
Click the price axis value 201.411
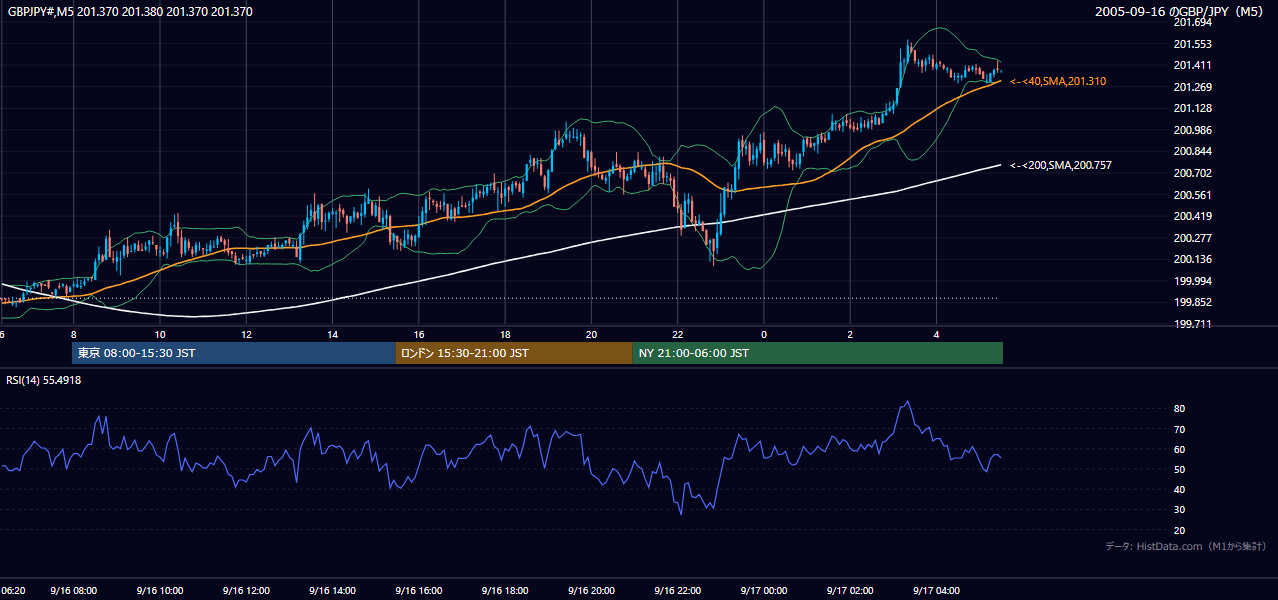(1192, 66)
